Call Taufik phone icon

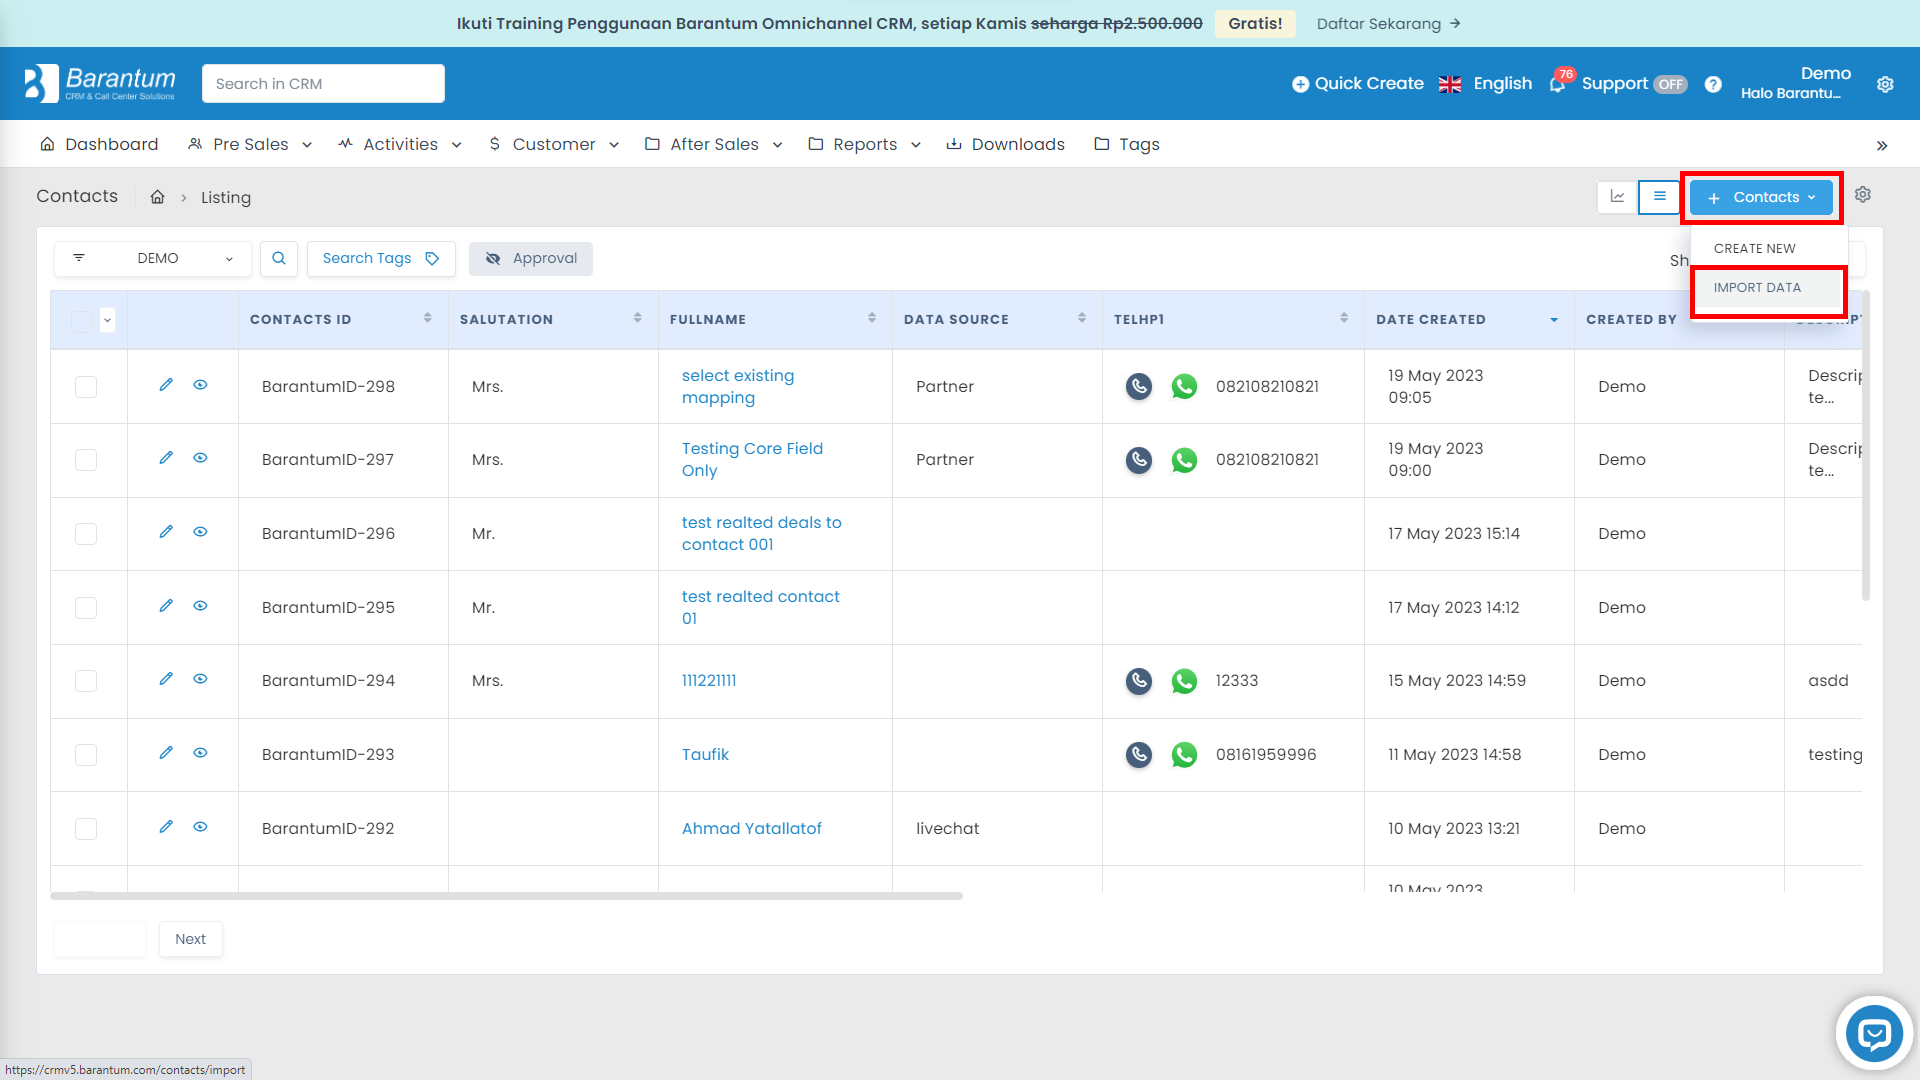[x=1139, y=754]
